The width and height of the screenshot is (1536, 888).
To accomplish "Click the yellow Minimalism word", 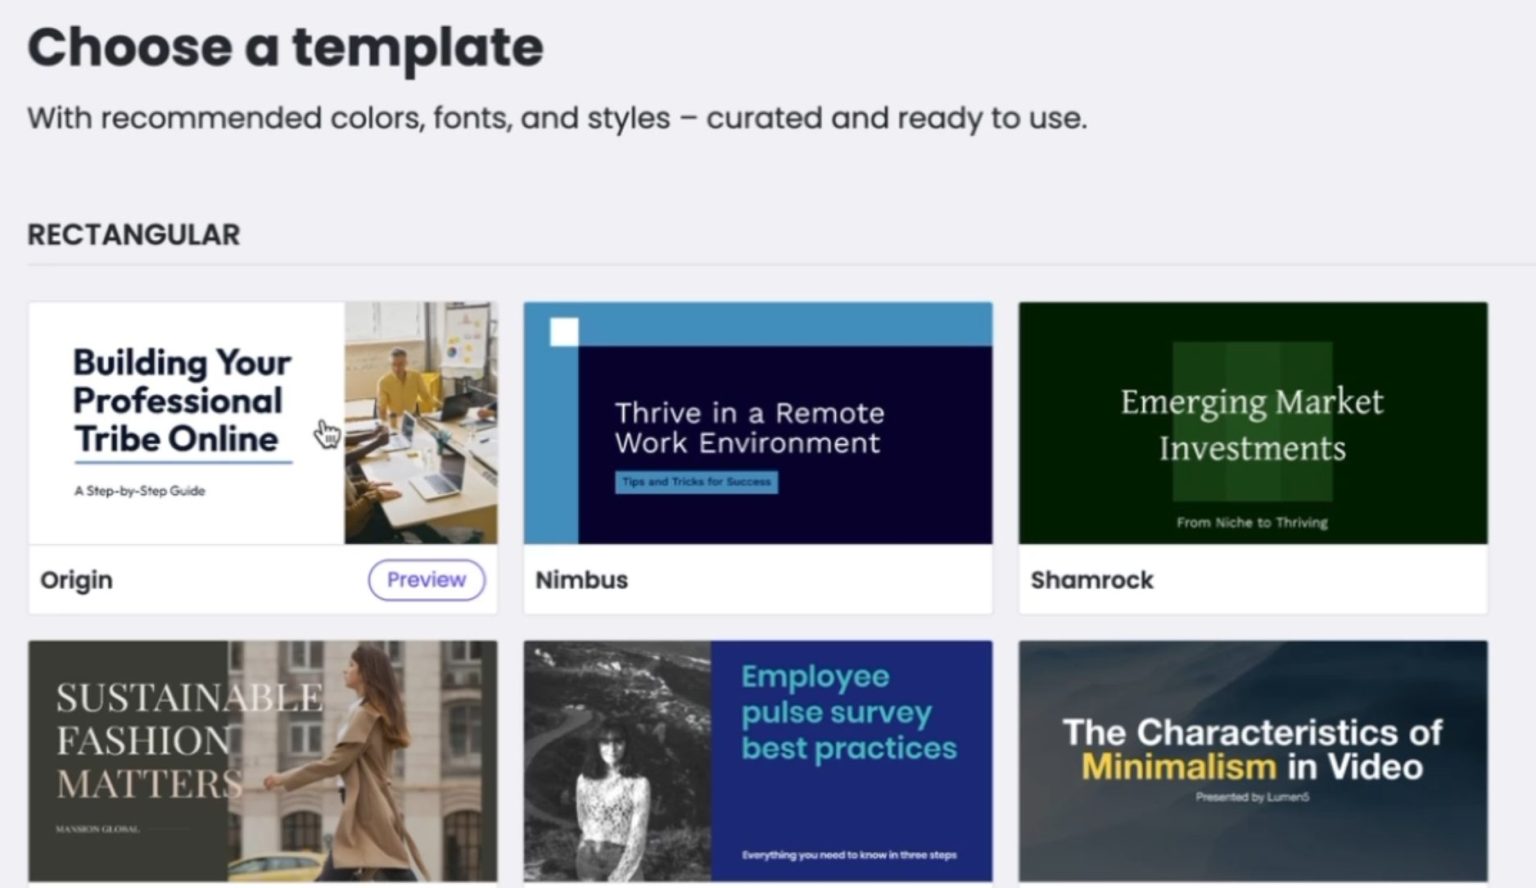I will 1179,767.
